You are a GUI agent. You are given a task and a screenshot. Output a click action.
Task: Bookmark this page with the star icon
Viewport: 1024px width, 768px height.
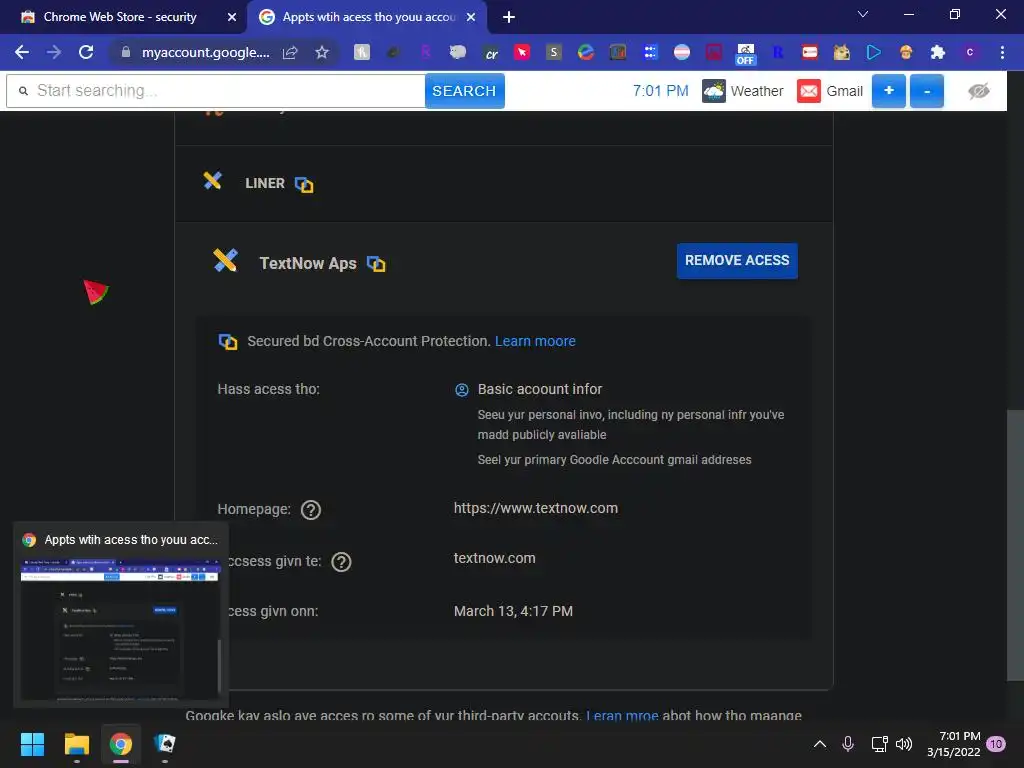[x=321, y=52]
